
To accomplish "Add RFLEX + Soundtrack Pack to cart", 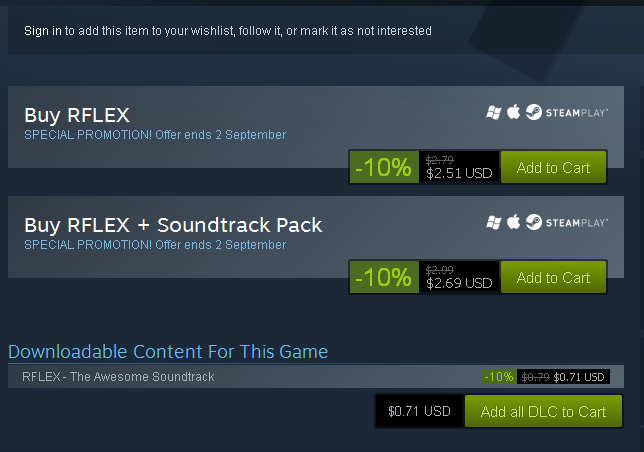I will (x=553, y=277).
